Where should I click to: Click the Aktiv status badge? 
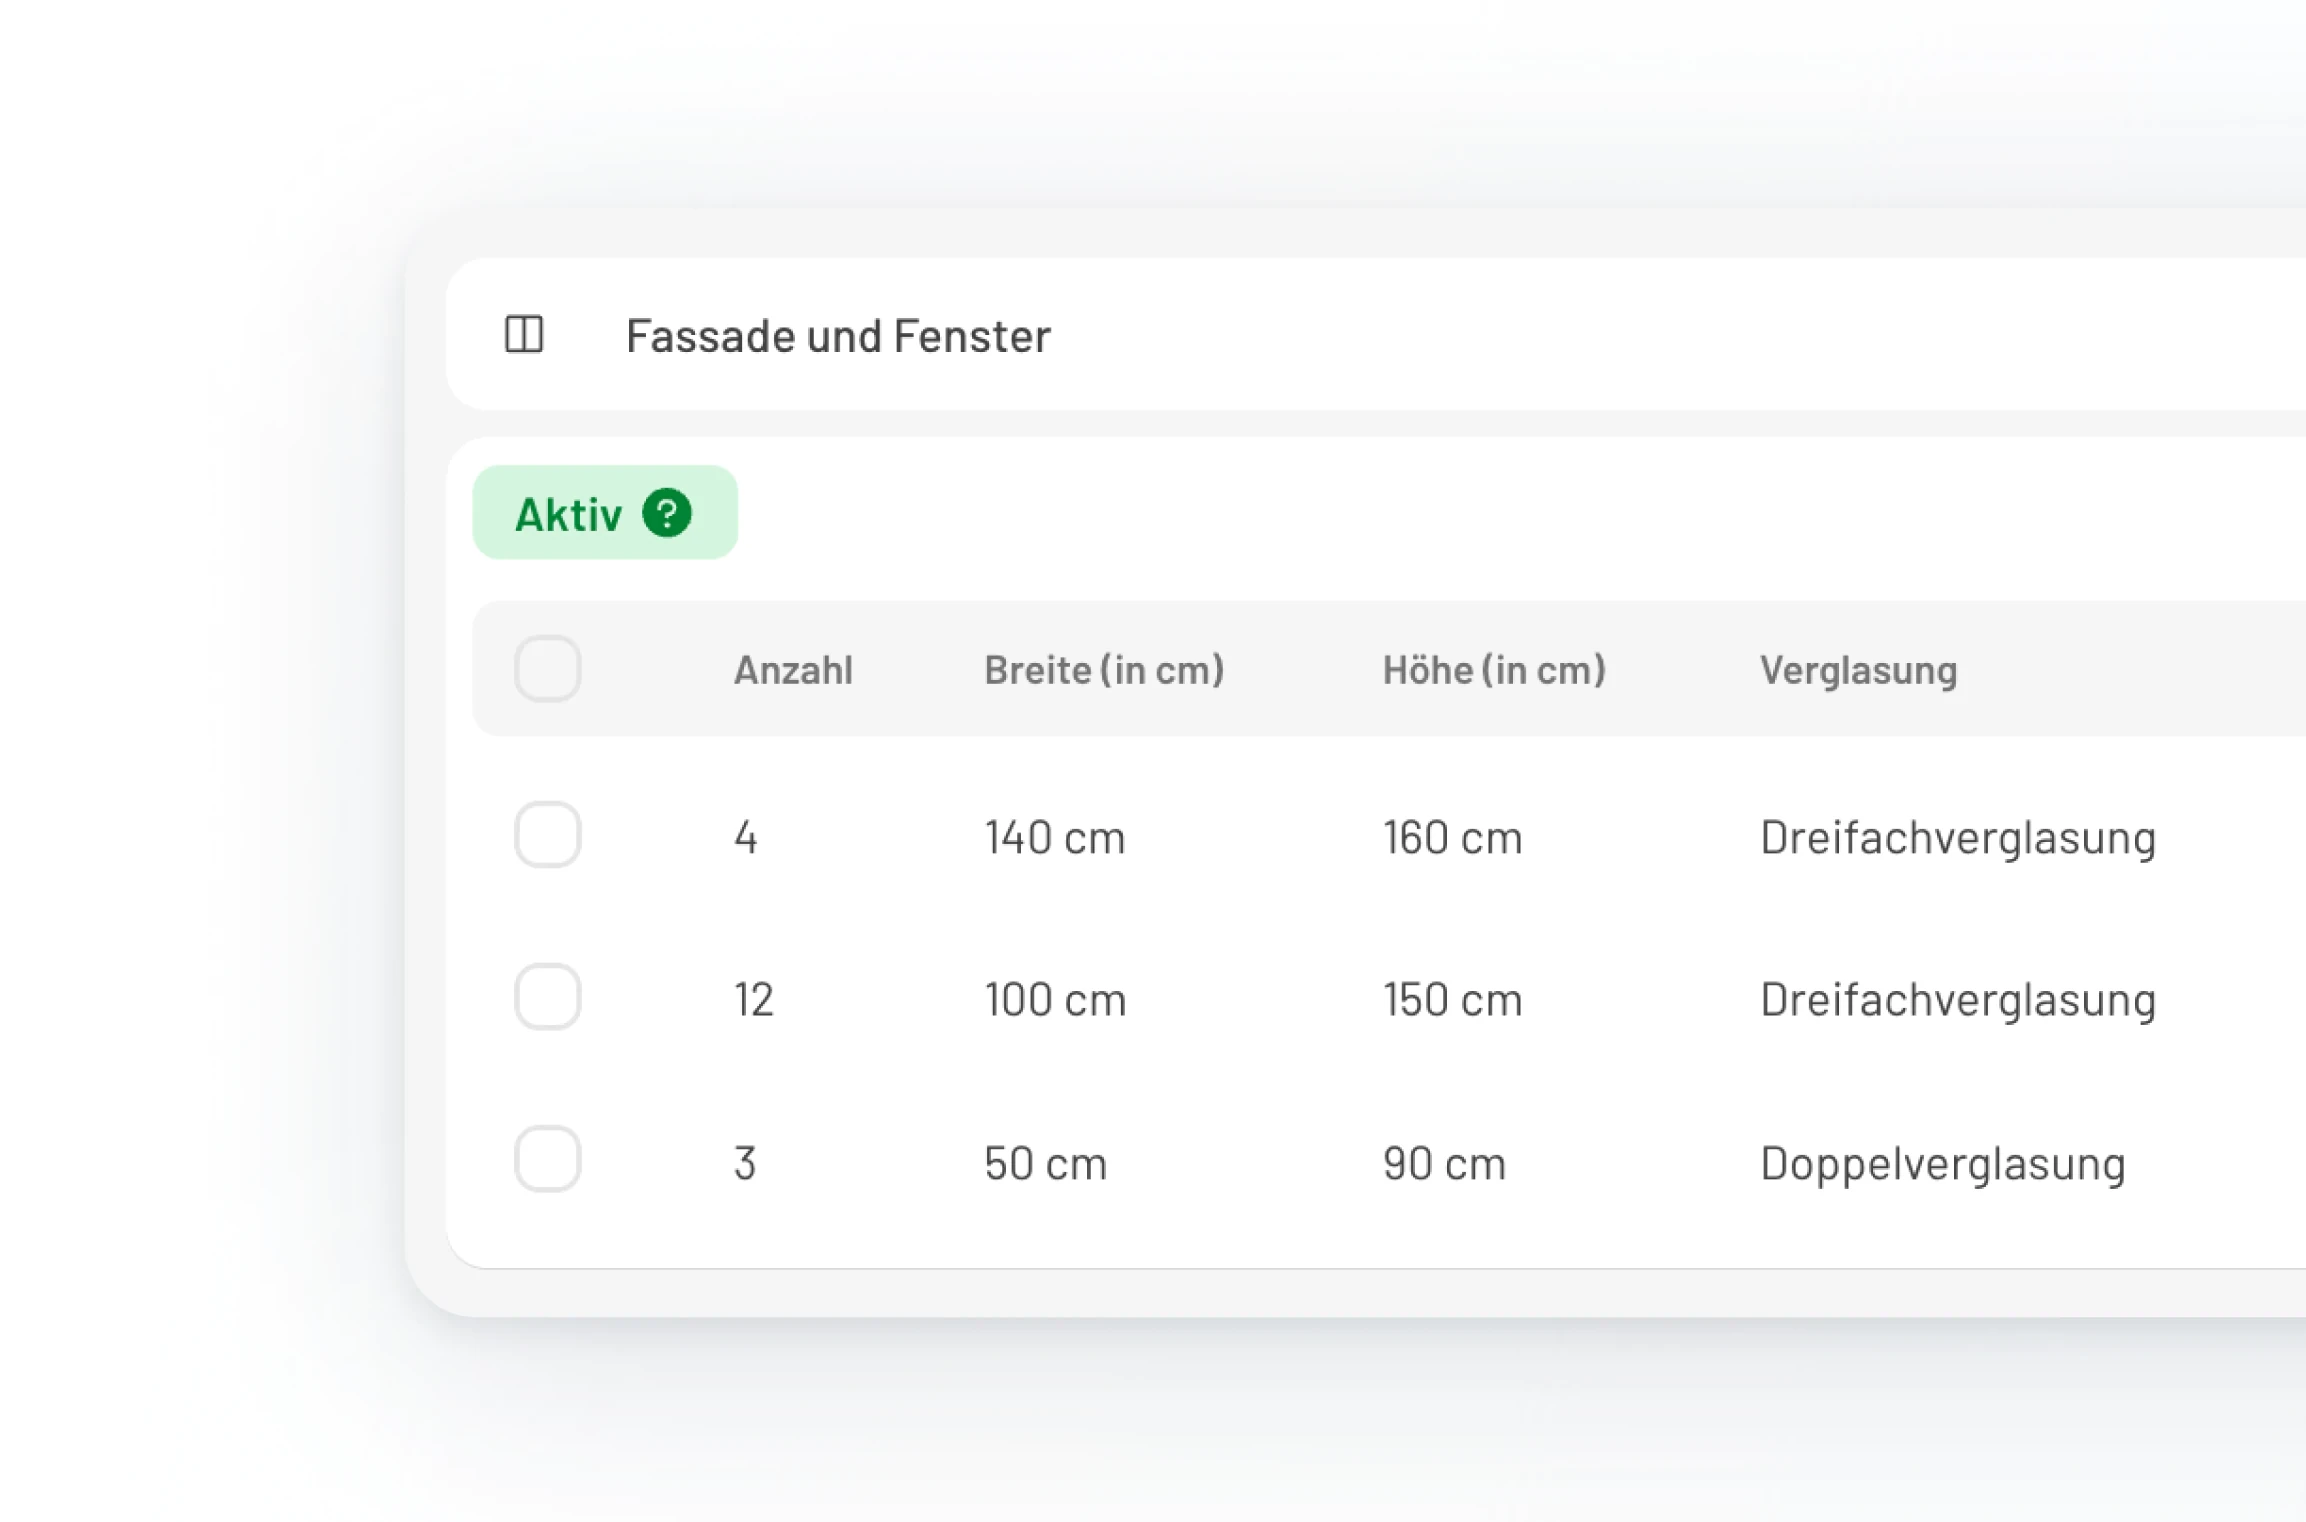pos(568,514)
